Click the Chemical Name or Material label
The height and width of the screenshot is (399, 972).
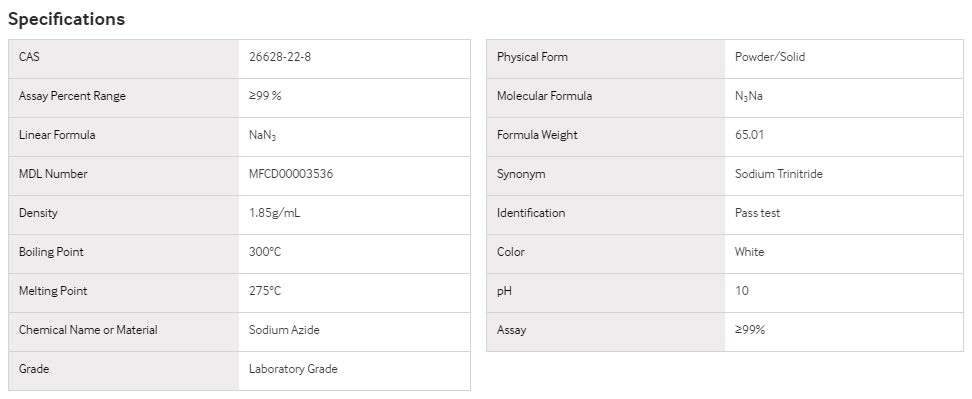[x=88, y=330]
